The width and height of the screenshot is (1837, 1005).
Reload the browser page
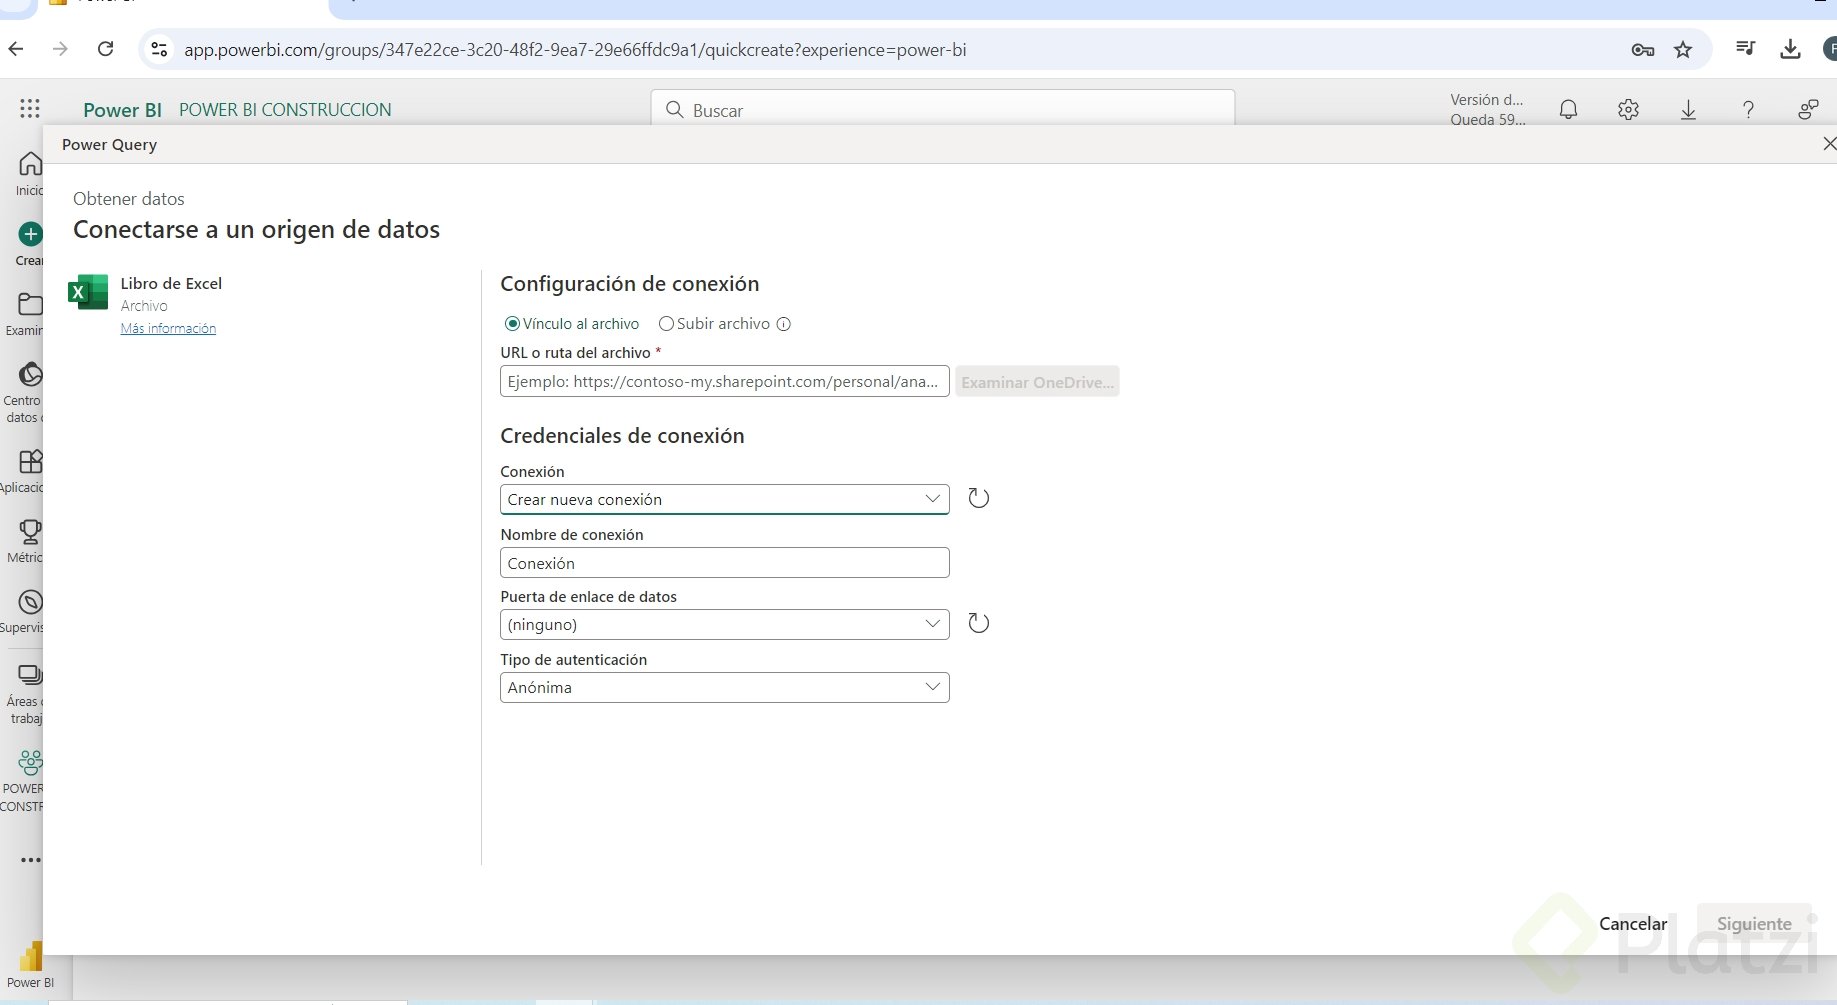point(105,49)
